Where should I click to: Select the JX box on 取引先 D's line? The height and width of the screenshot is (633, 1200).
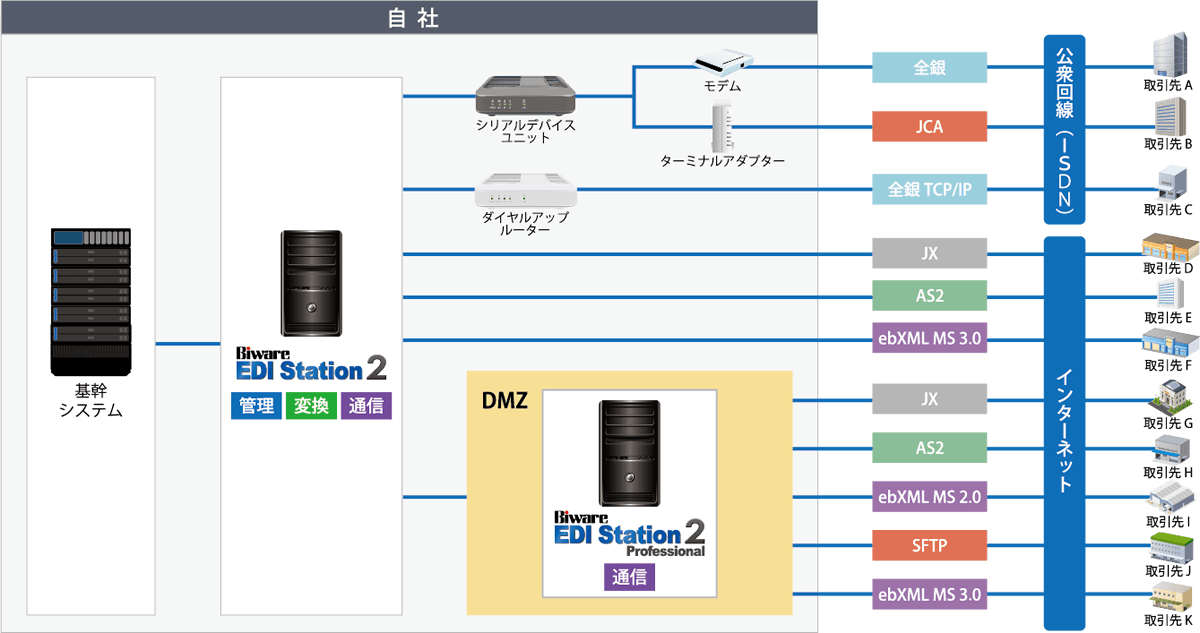coord(930,253)
